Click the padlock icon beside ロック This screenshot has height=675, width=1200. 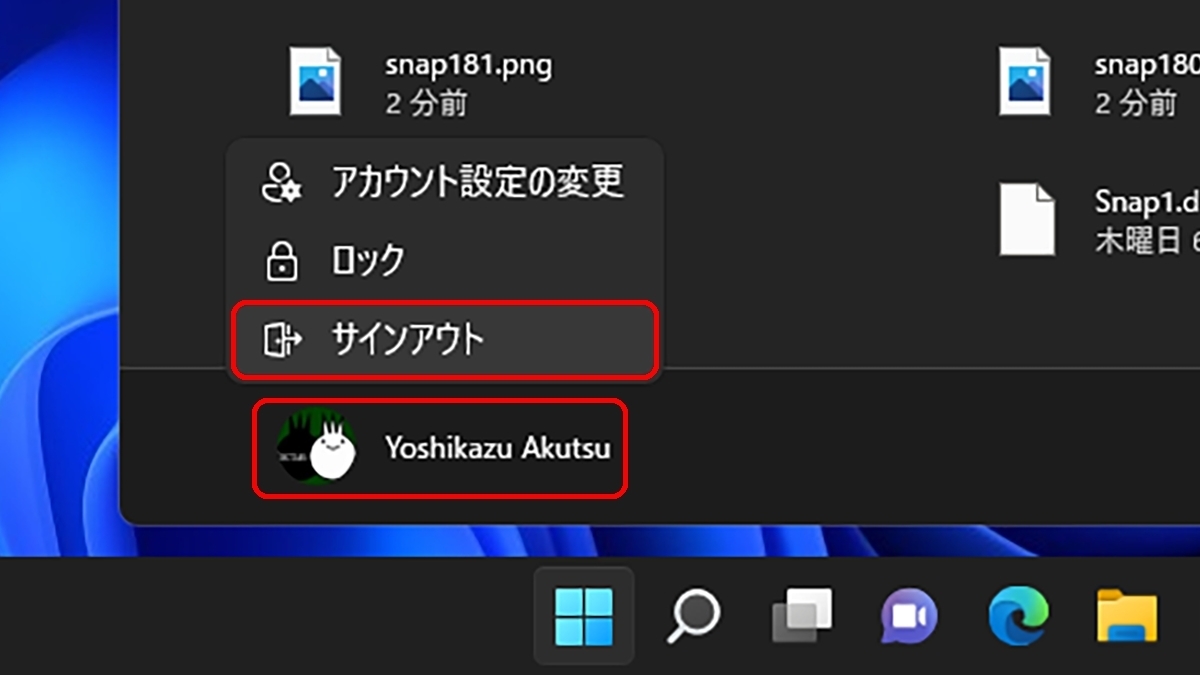point(281,260)
